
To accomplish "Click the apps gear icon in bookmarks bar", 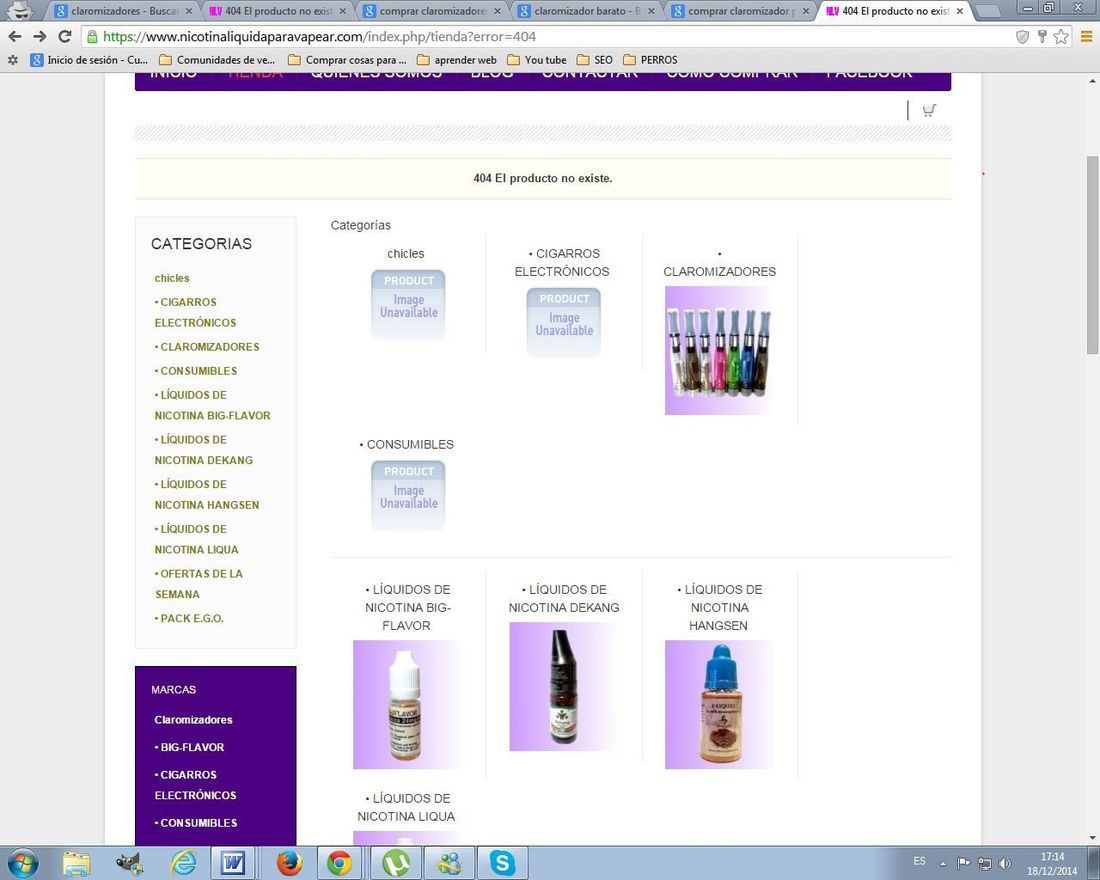I will pos(13,60).
